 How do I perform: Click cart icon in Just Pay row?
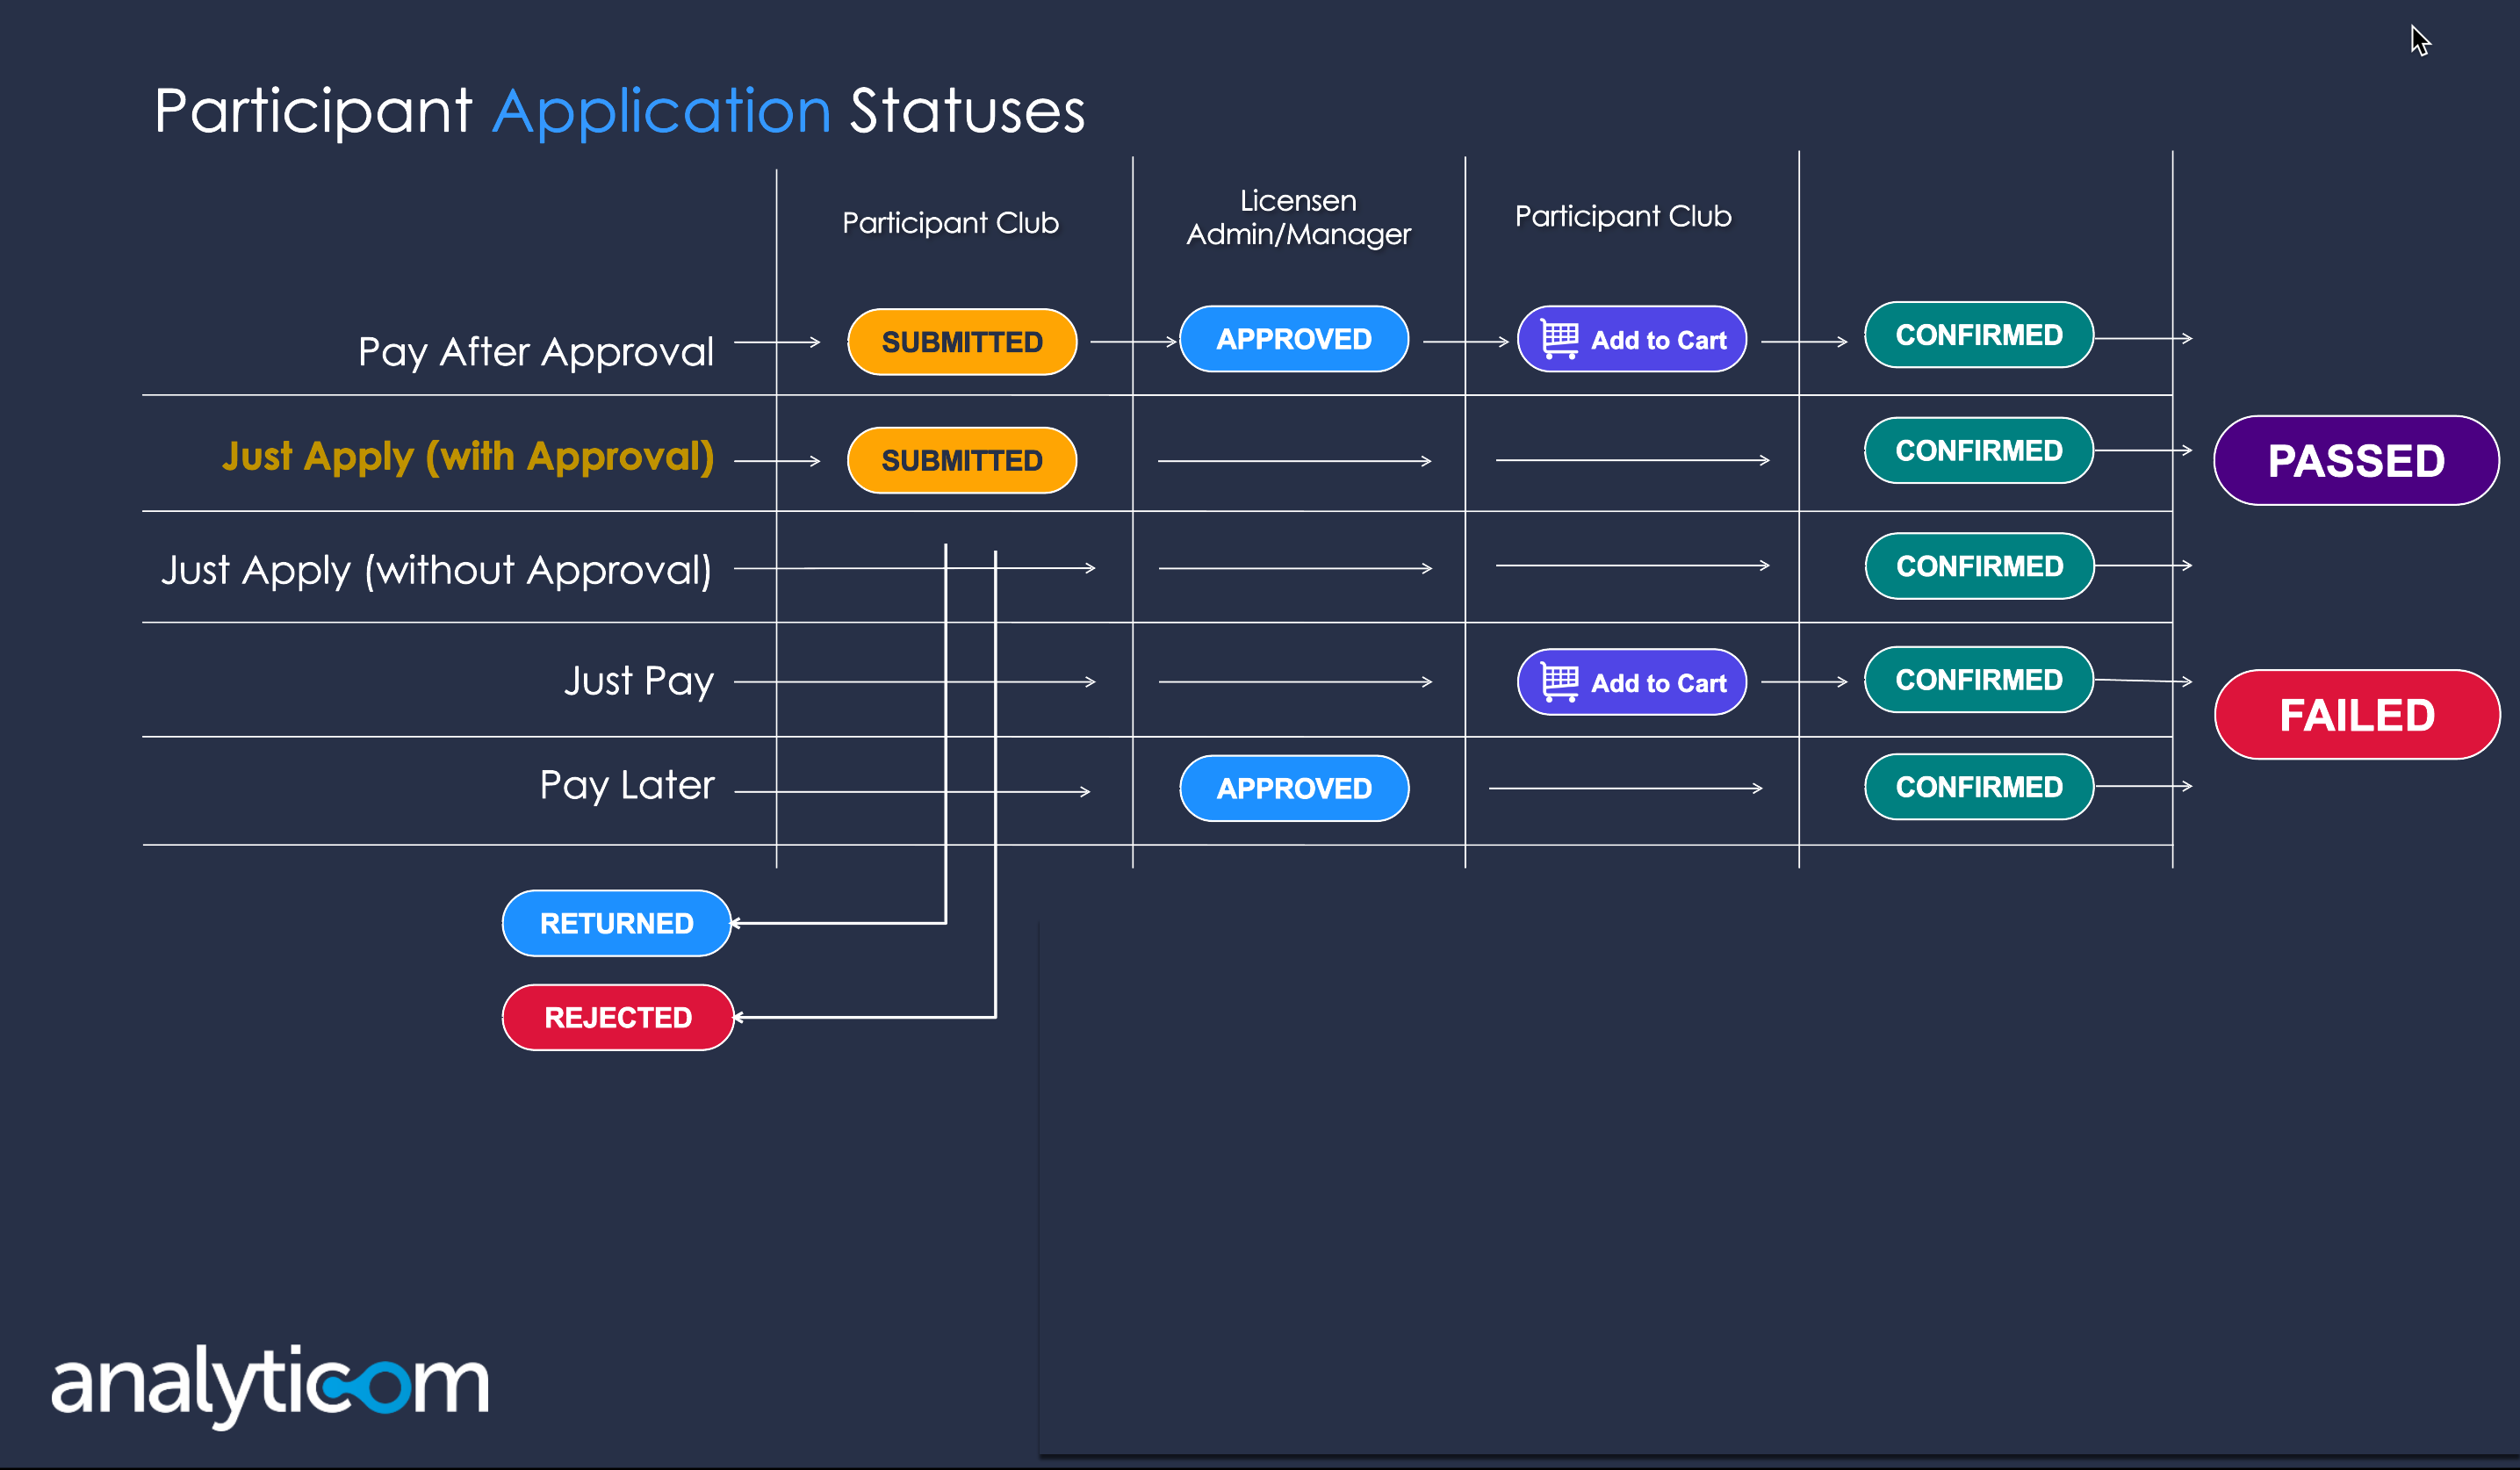click(x=1559, y=683)
